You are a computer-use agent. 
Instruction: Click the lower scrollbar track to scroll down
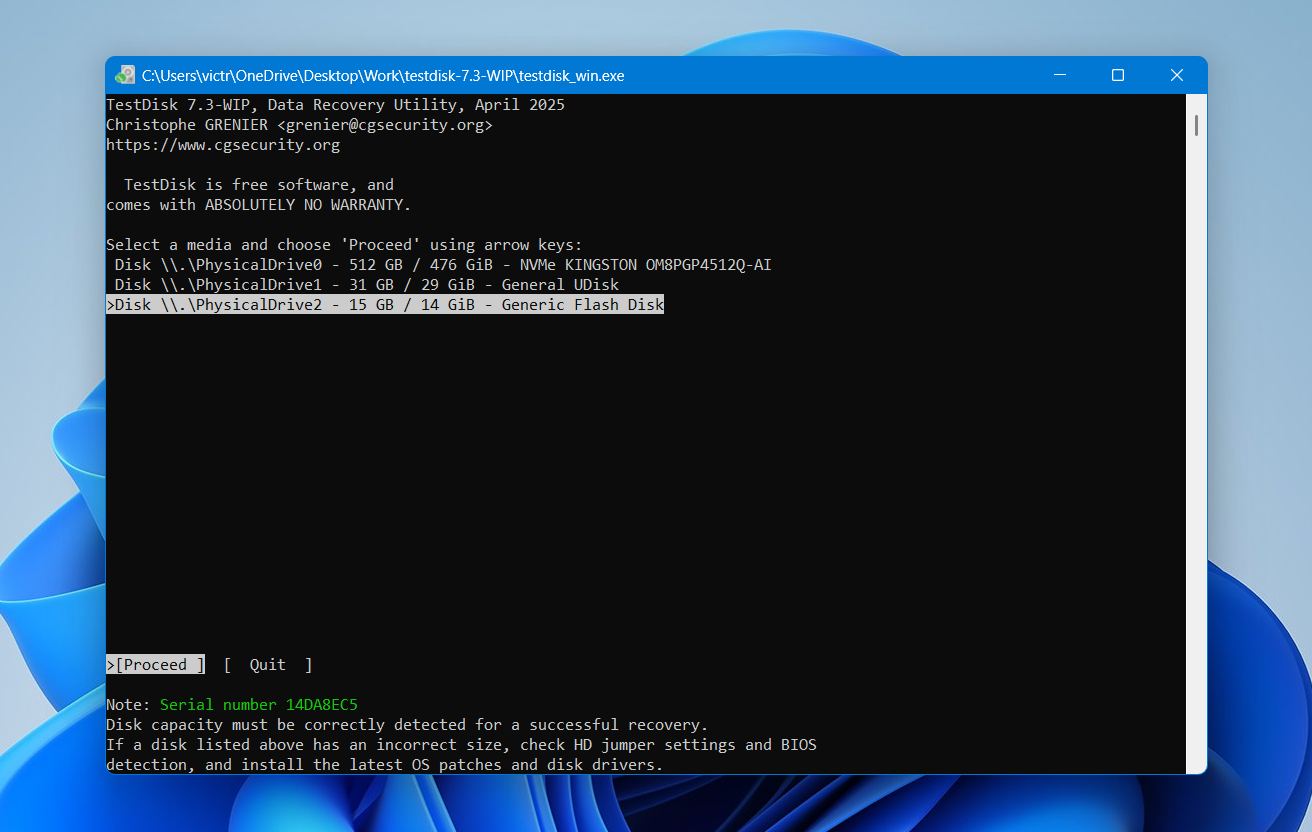tap(1196, 500)
